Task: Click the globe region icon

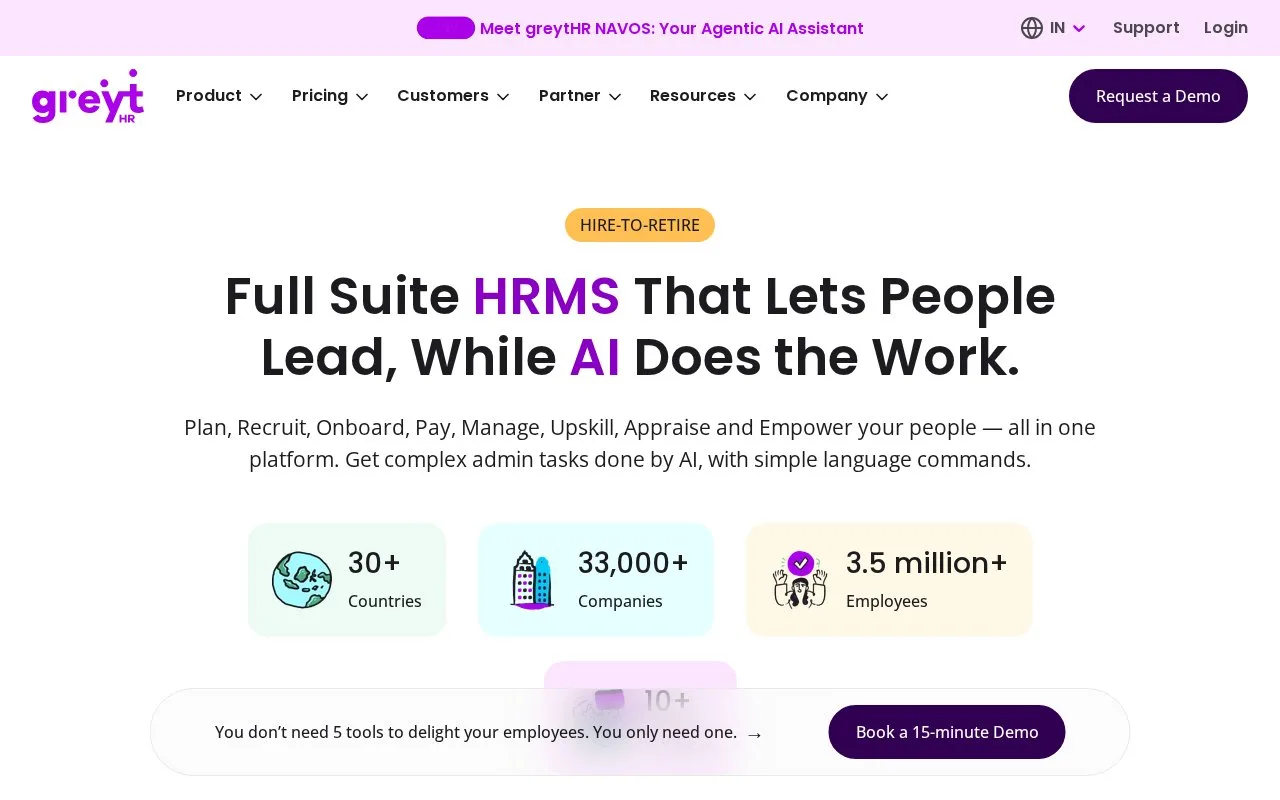Action: [x=1032, y=28]
